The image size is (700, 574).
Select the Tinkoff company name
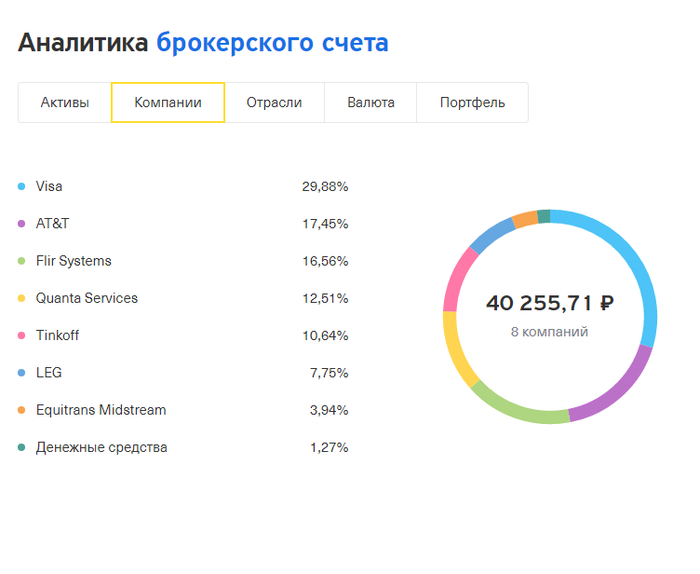pos(57,335)
